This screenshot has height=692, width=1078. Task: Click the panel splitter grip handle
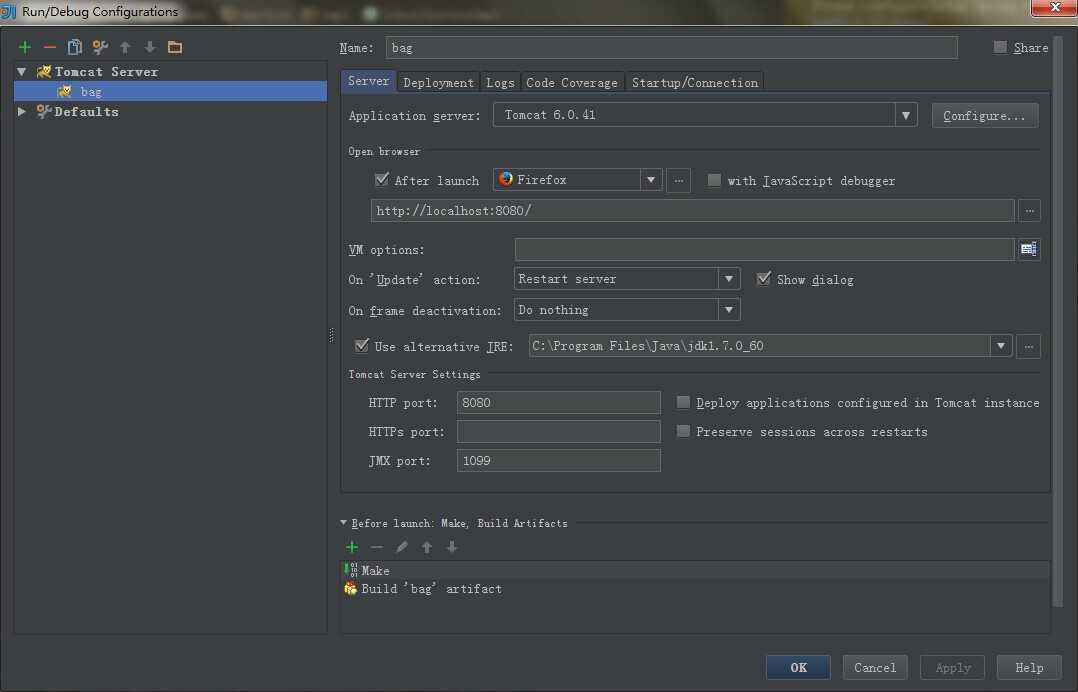pyautogui.click(x=332, y=335)
